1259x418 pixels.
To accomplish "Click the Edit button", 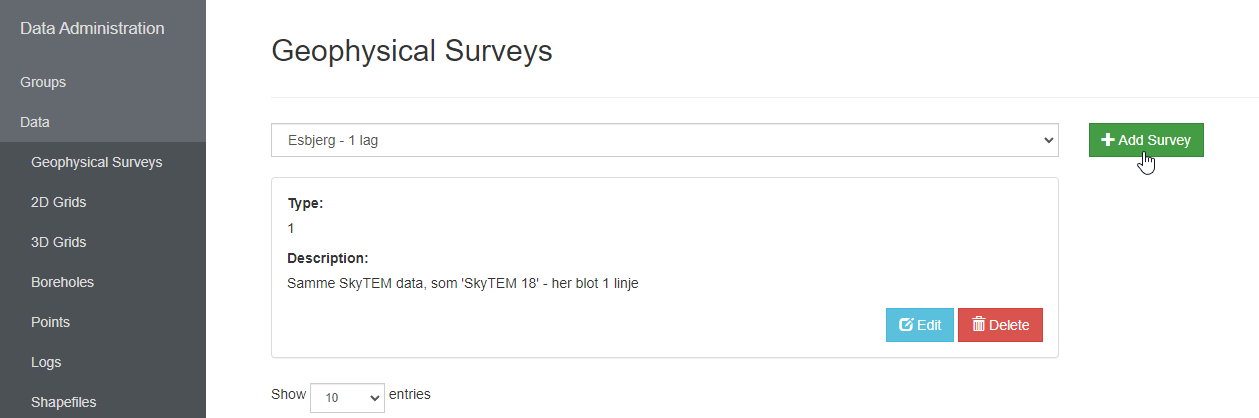I will 920,325.
